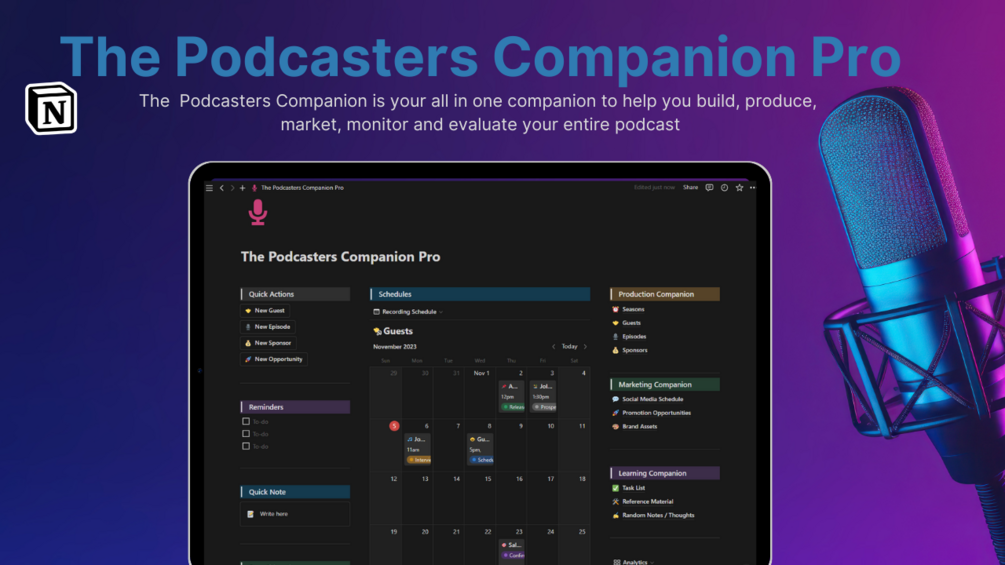
Task: Open calendar event on November 2
Action: [x=511, y=397]
